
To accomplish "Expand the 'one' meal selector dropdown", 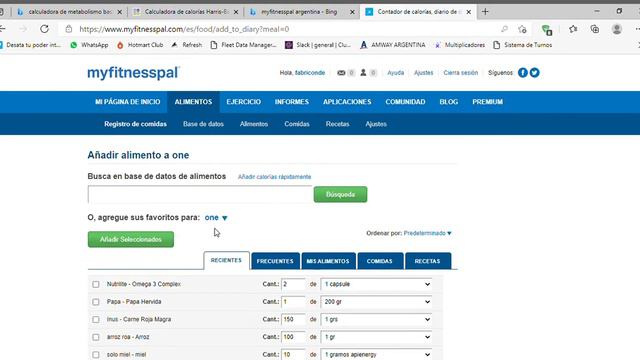I will pos(216,218).
